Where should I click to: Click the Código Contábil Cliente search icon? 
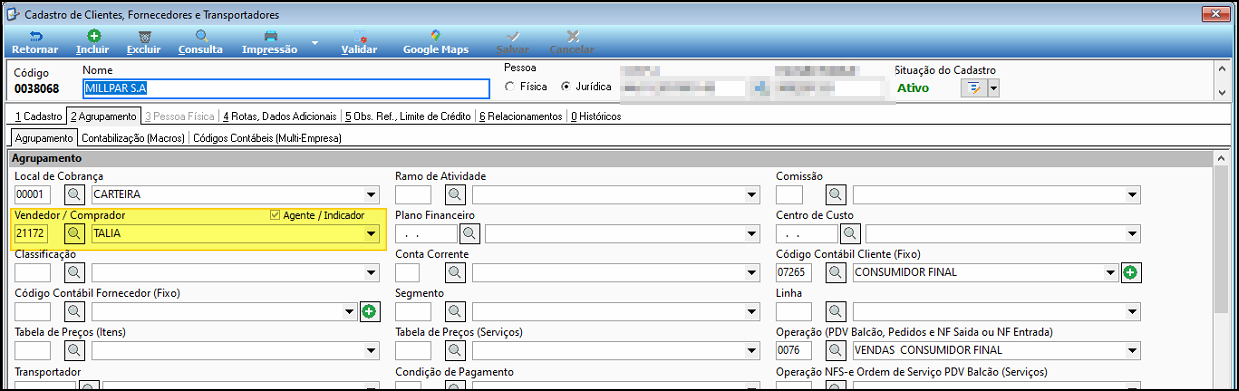[x=836, y=272]
